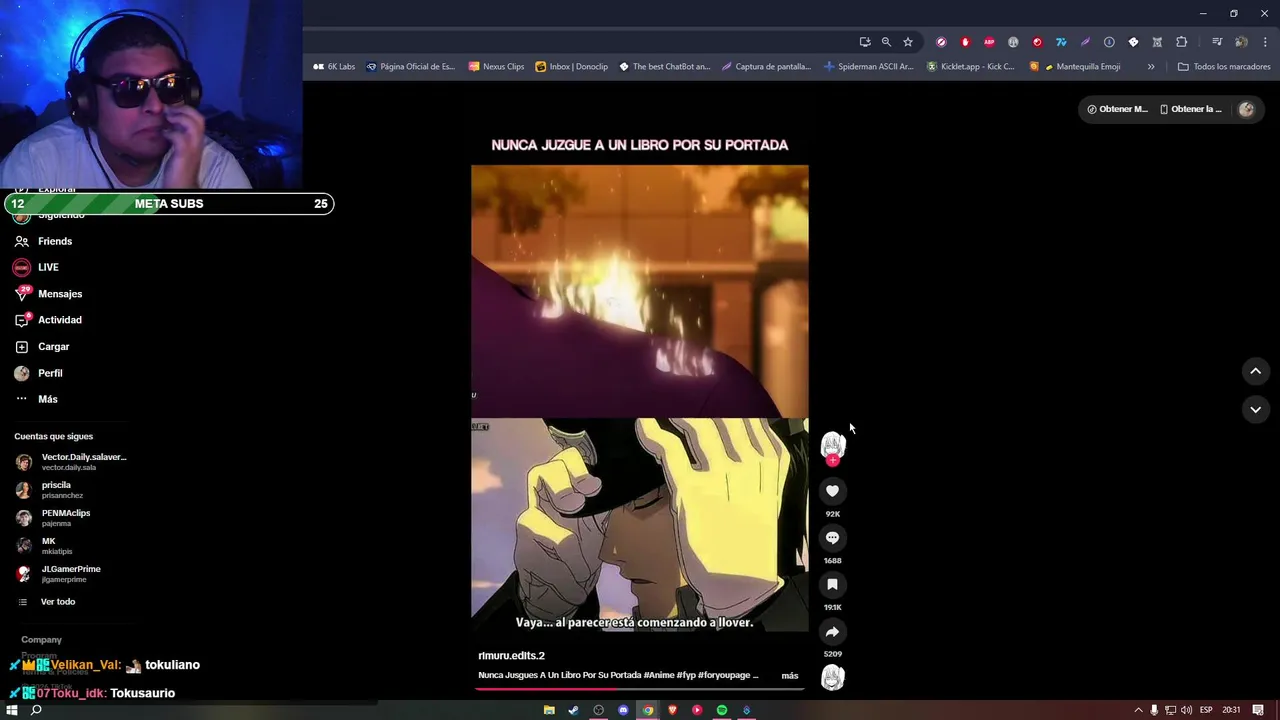This screenshot has width=1280, height=720.
Task: Open the spinning sound disc icon
Action: tap(832, 678)
